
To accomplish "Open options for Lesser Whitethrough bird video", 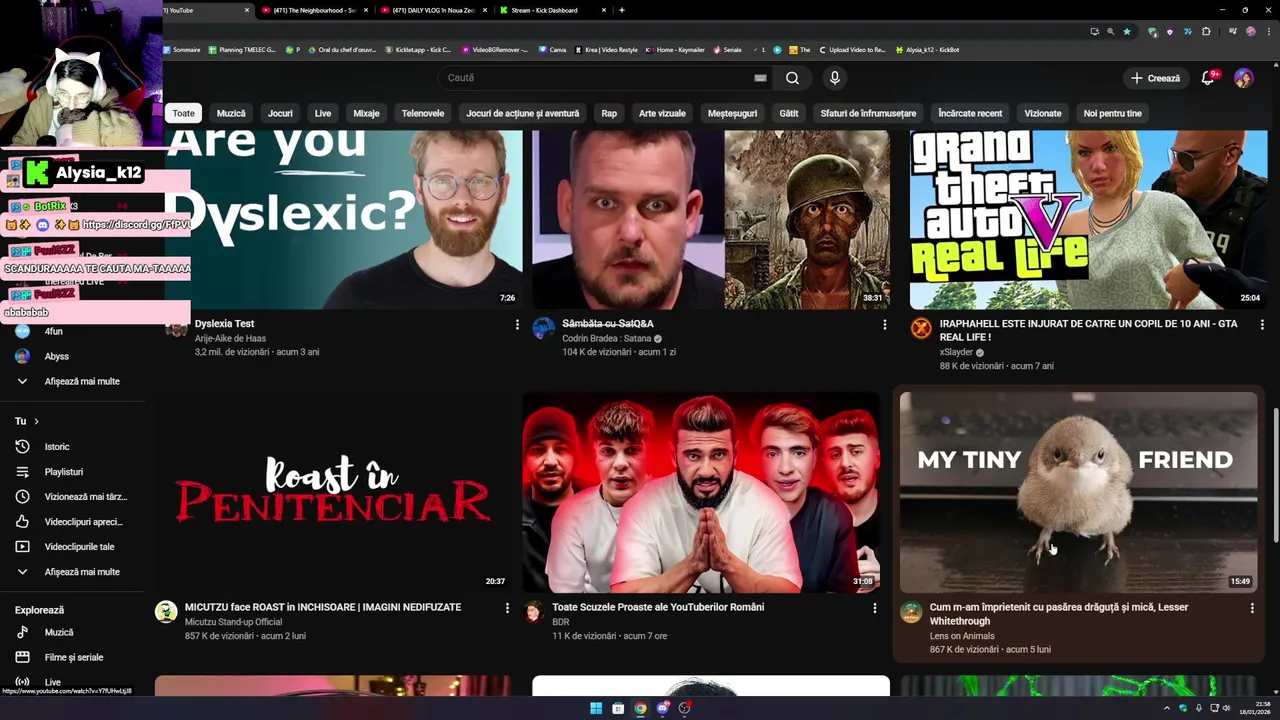I will point(1252,608).
